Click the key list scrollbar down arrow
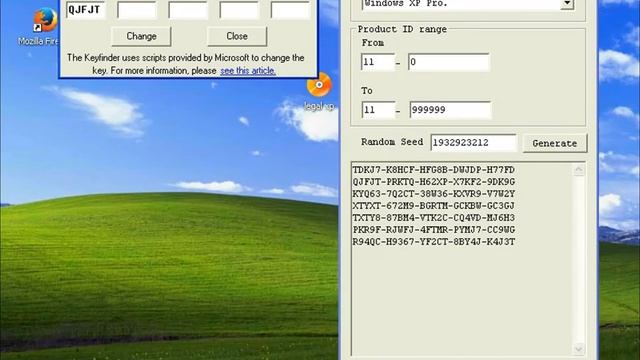The height and width of the screenshot is (360, 640). coord(579,349)
